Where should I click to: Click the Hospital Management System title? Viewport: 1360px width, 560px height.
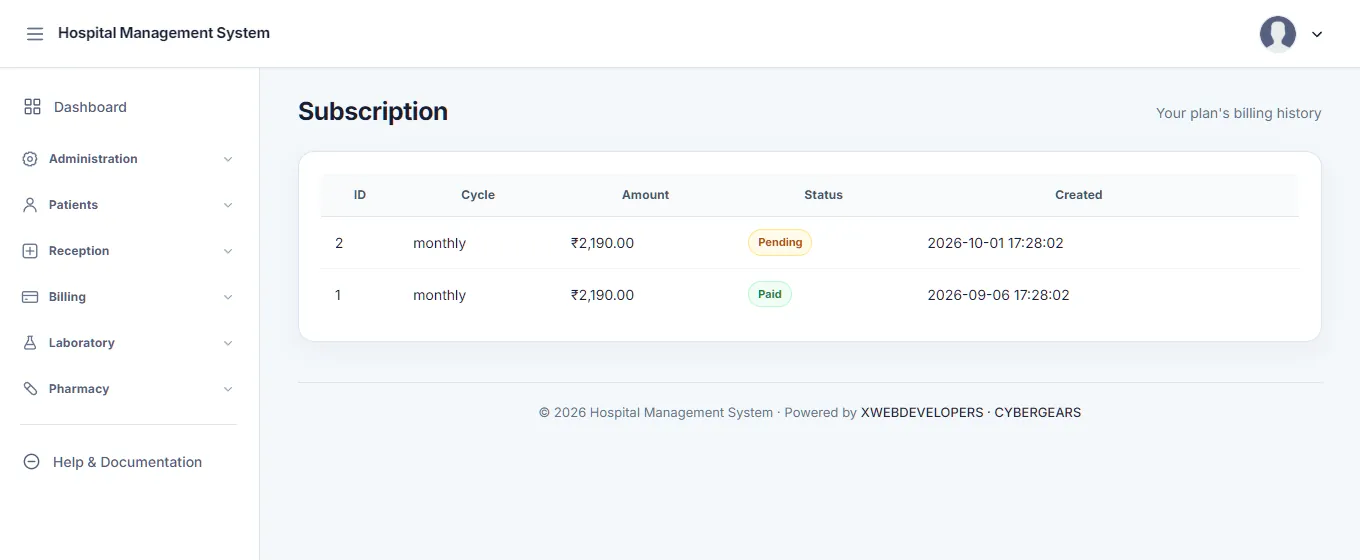[x=164, y=33]
